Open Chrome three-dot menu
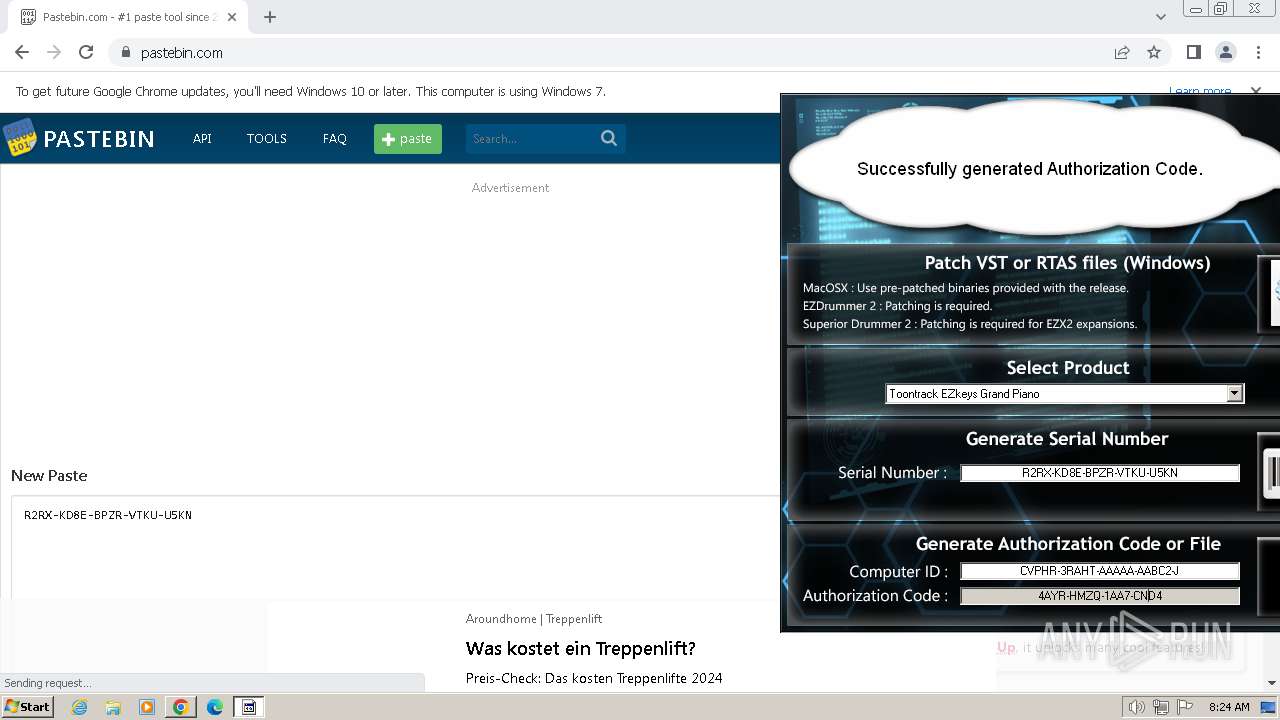This screenshot has height=720, width=1280. tap(1257, 52)
